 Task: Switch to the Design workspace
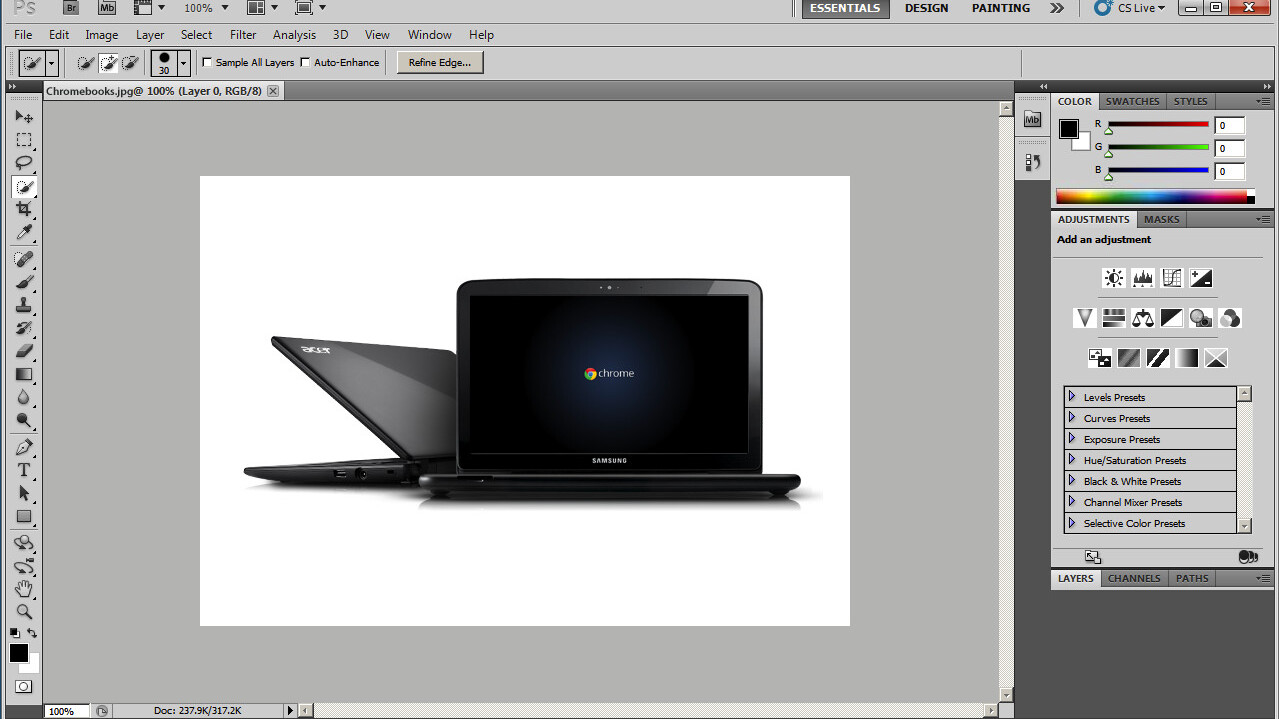pyautogui.click(x=926, y=8)
